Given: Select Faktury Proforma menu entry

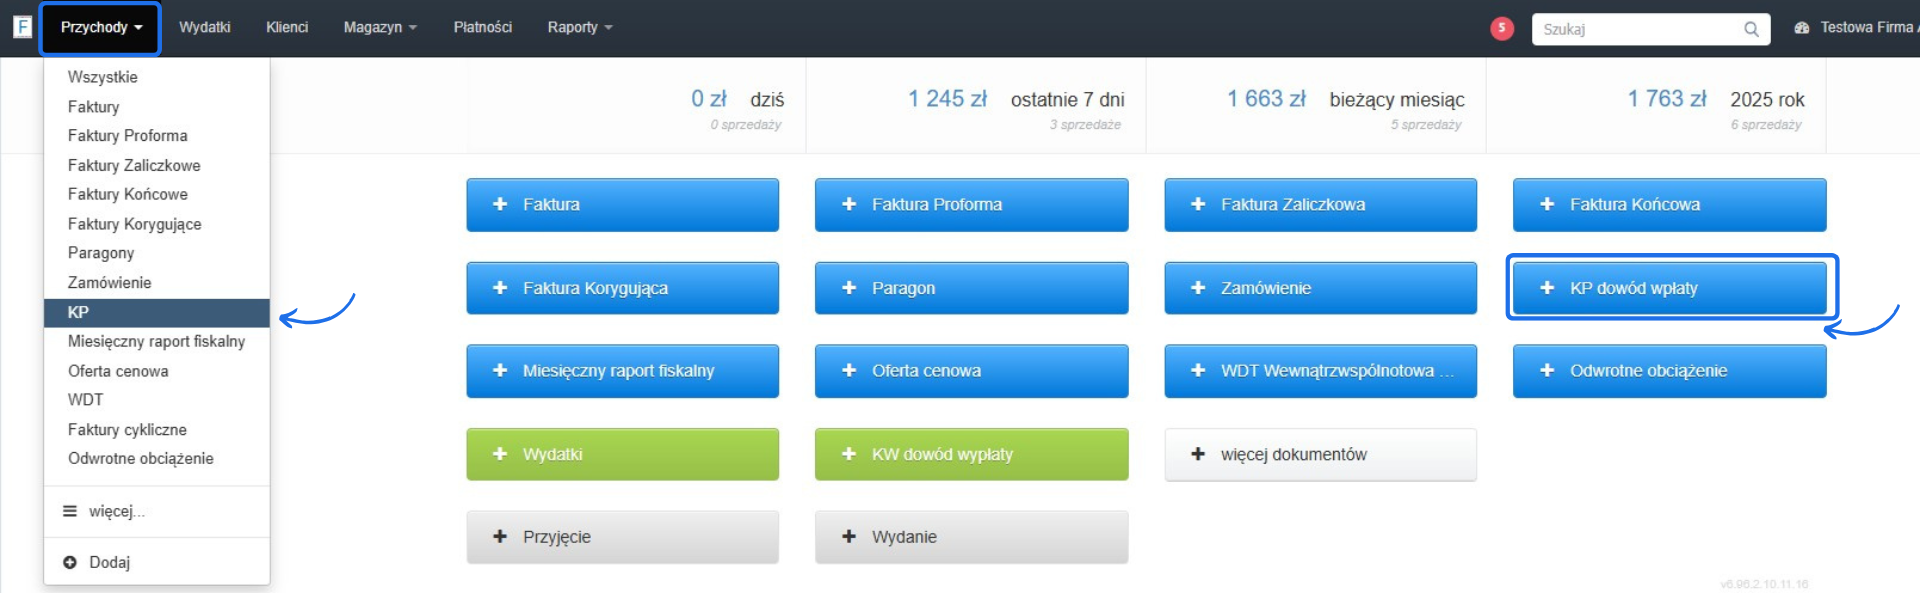Looking at the screenshot, I should 157,136.
